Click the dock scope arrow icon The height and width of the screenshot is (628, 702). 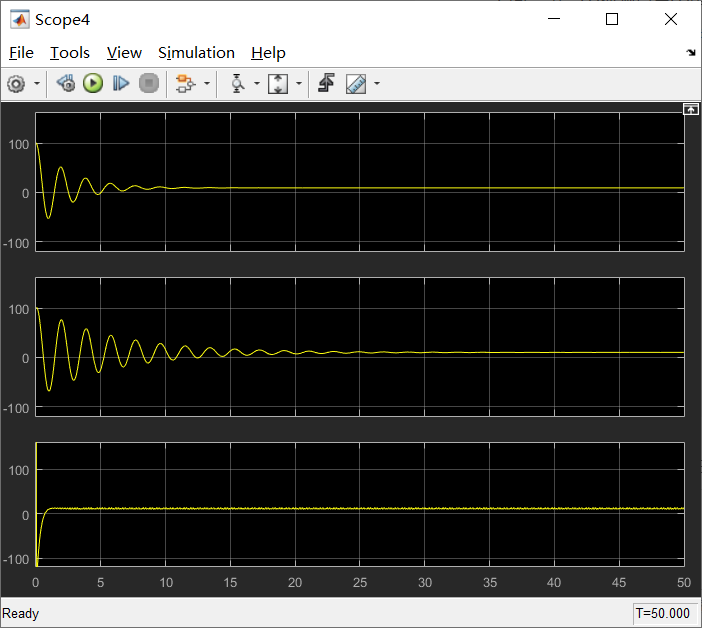coord(691,53)
